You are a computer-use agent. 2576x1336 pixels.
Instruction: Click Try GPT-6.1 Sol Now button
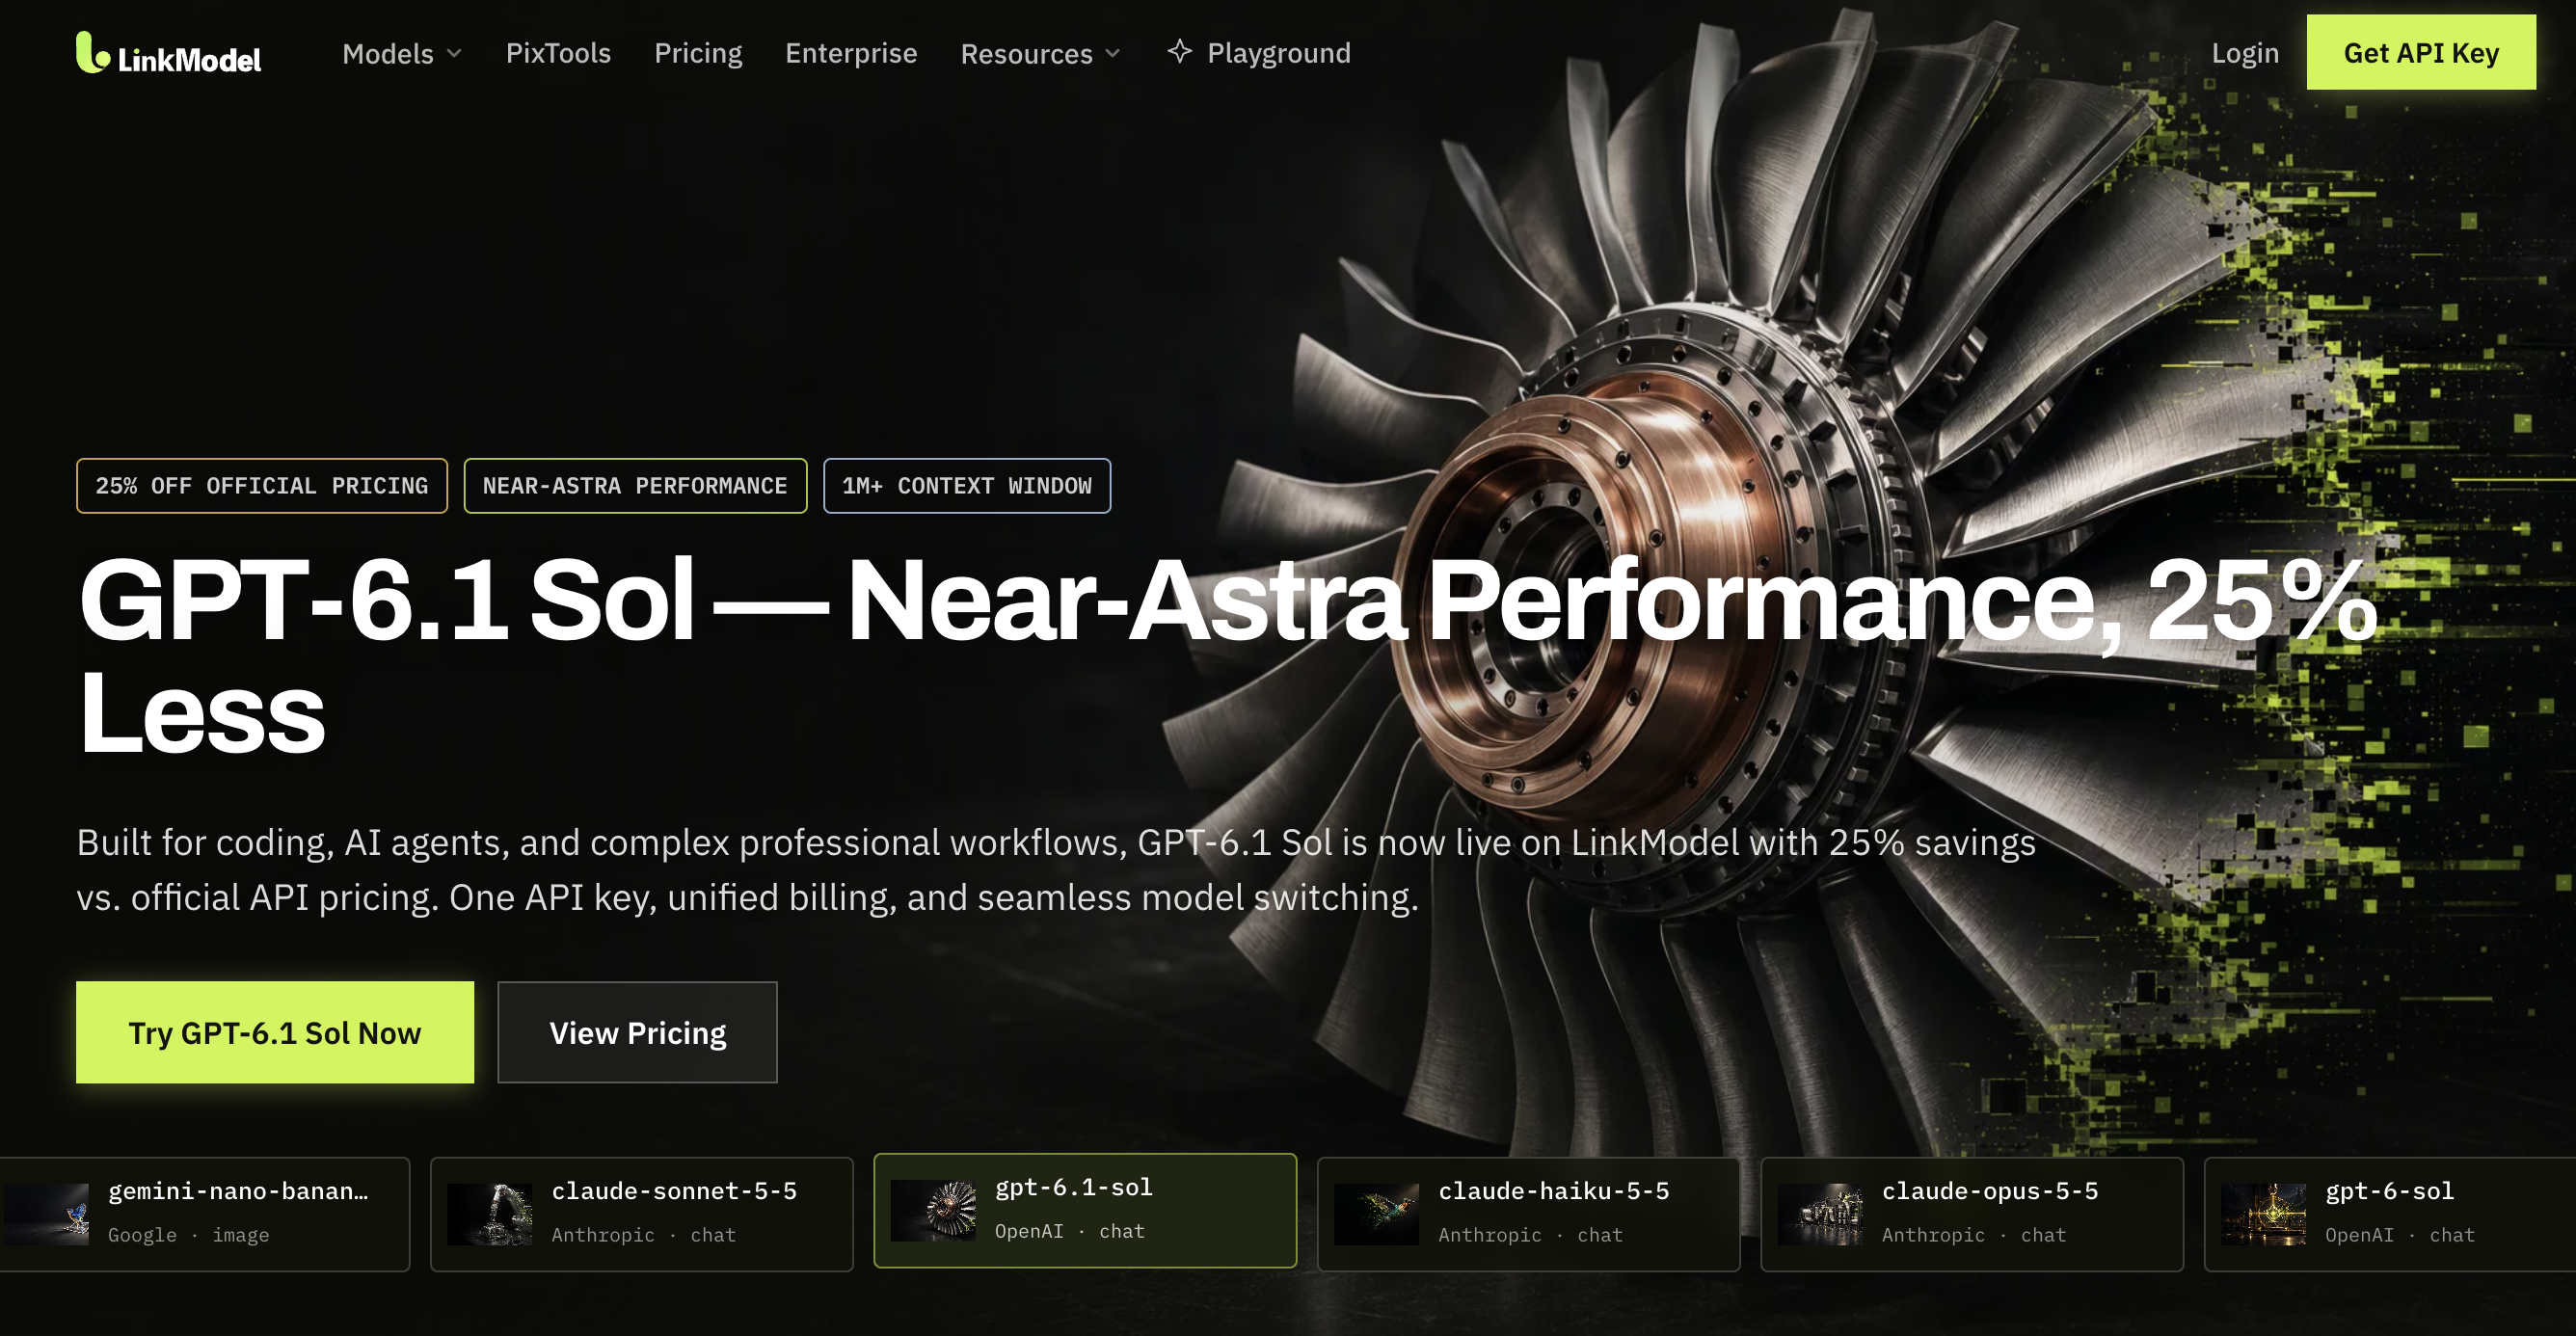[275, 1032]
